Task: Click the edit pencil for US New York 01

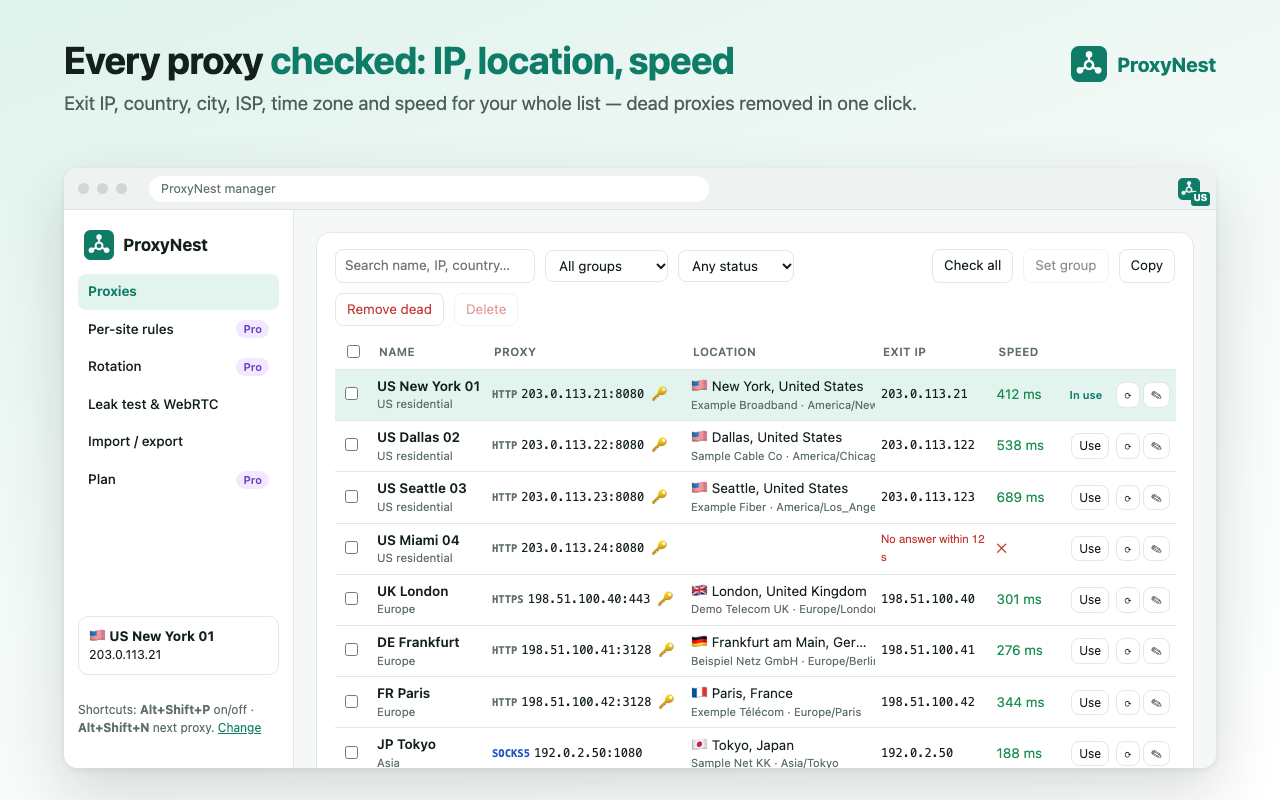Action: tap(1156, 395)
